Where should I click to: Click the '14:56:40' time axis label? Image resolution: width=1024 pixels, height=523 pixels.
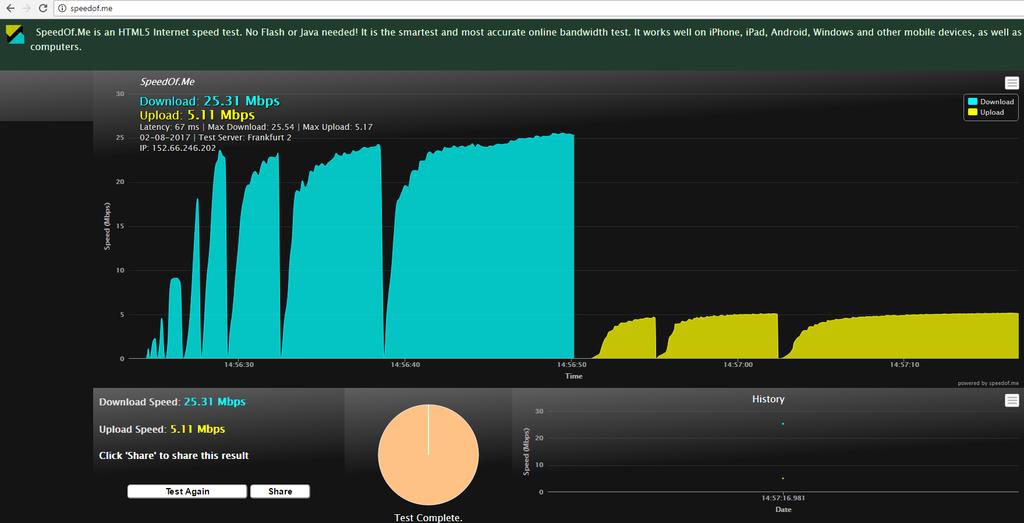tap(406, 365)
